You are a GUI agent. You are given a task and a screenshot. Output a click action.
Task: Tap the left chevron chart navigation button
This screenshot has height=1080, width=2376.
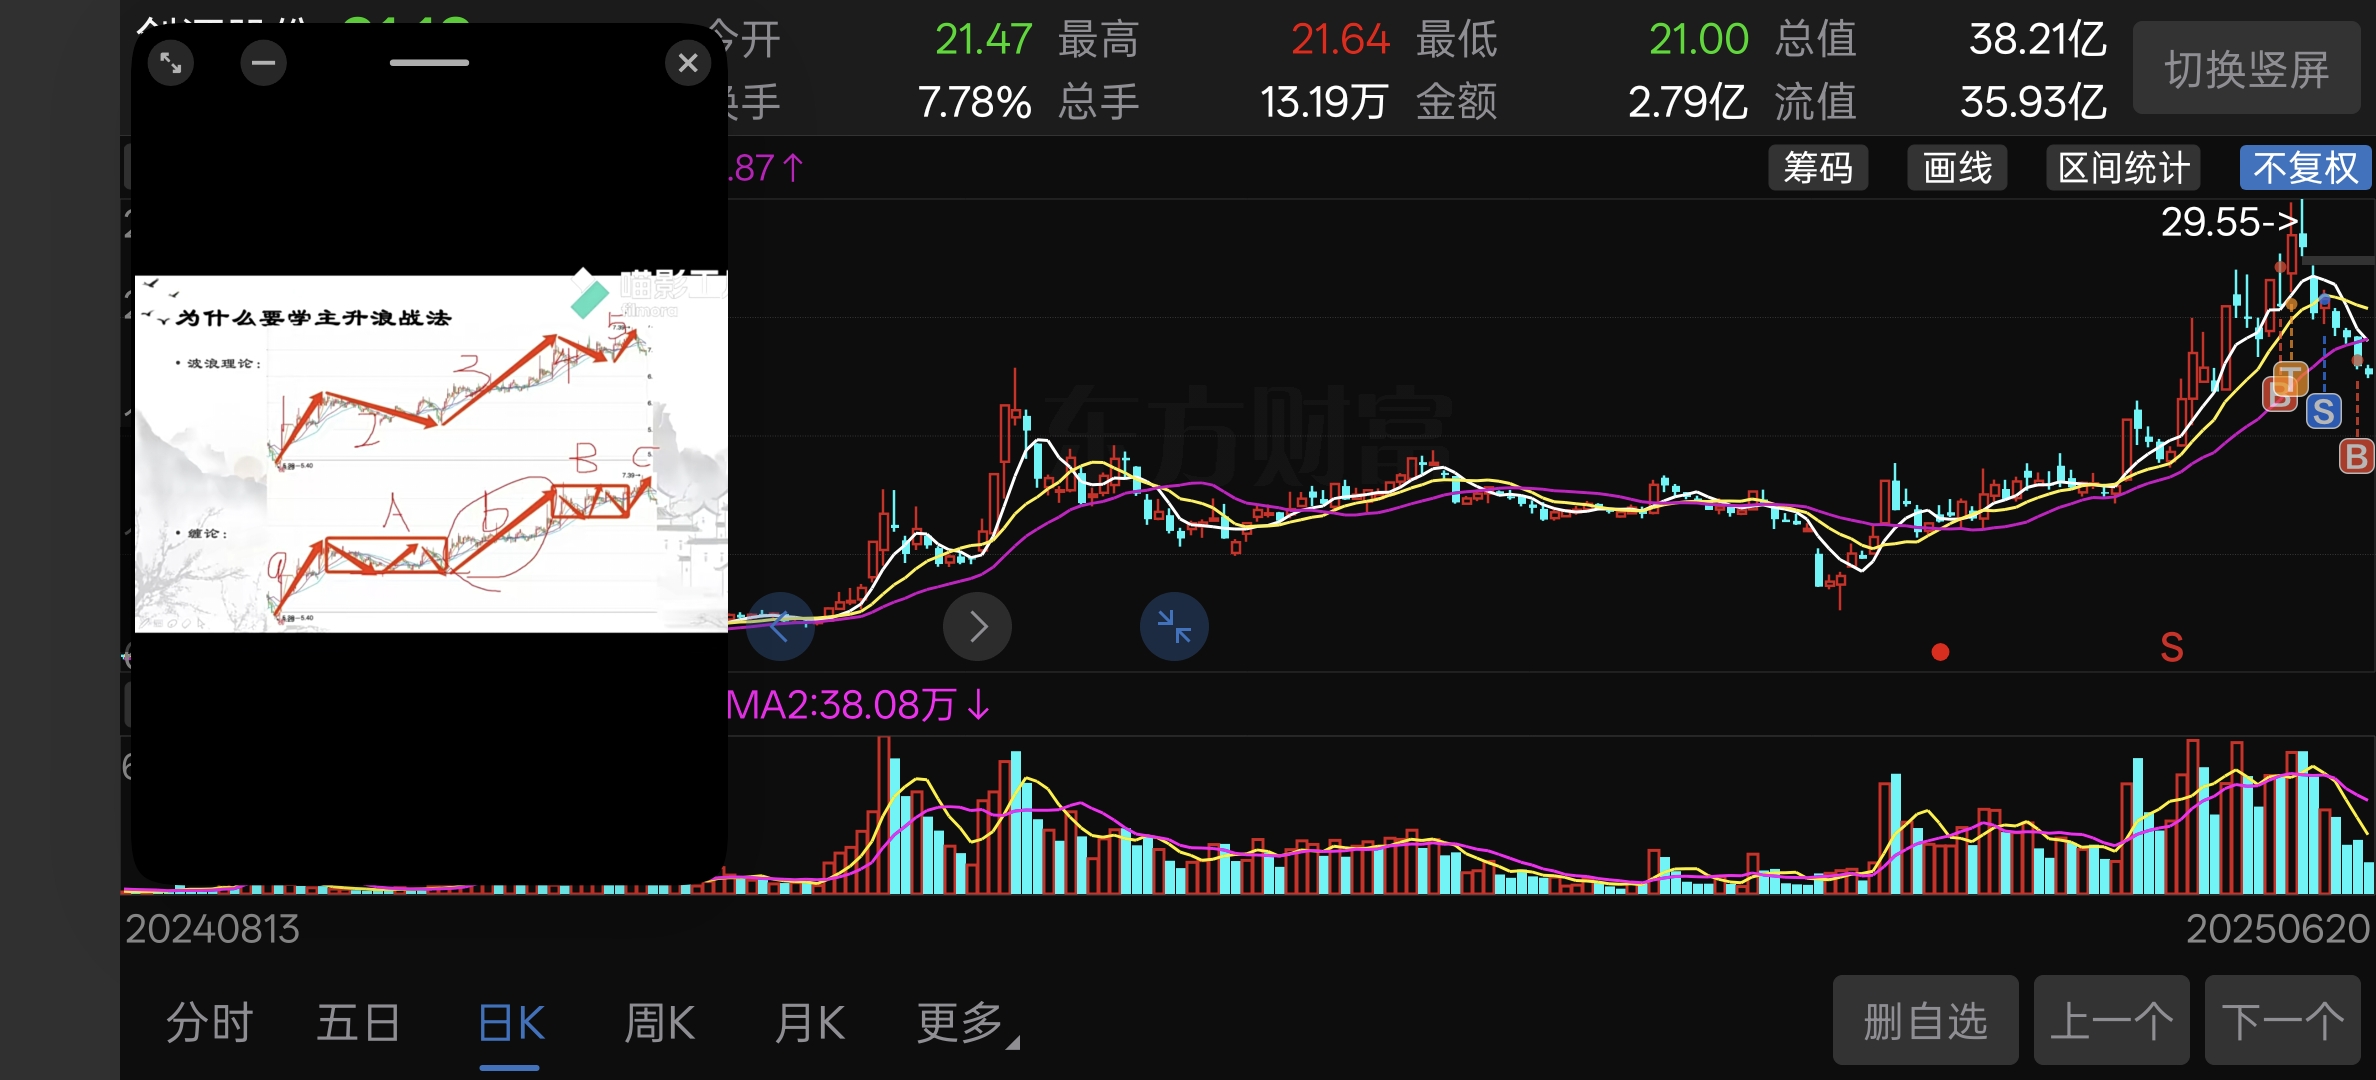(x=781, y=627)
